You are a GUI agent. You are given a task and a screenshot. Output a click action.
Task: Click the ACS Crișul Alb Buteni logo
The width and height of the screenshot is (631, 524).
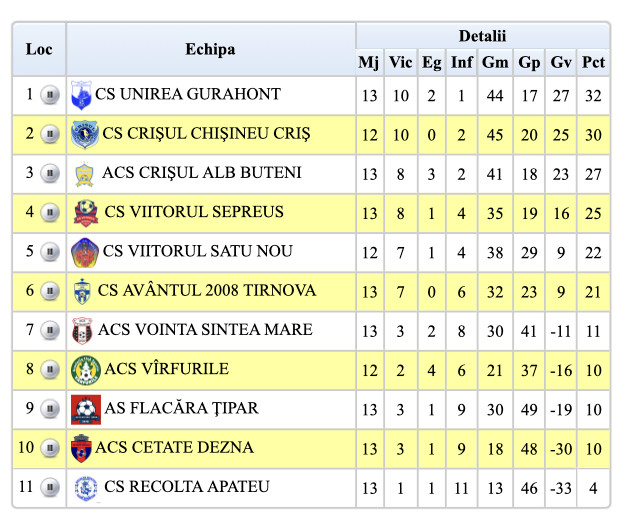coord(84,174)
